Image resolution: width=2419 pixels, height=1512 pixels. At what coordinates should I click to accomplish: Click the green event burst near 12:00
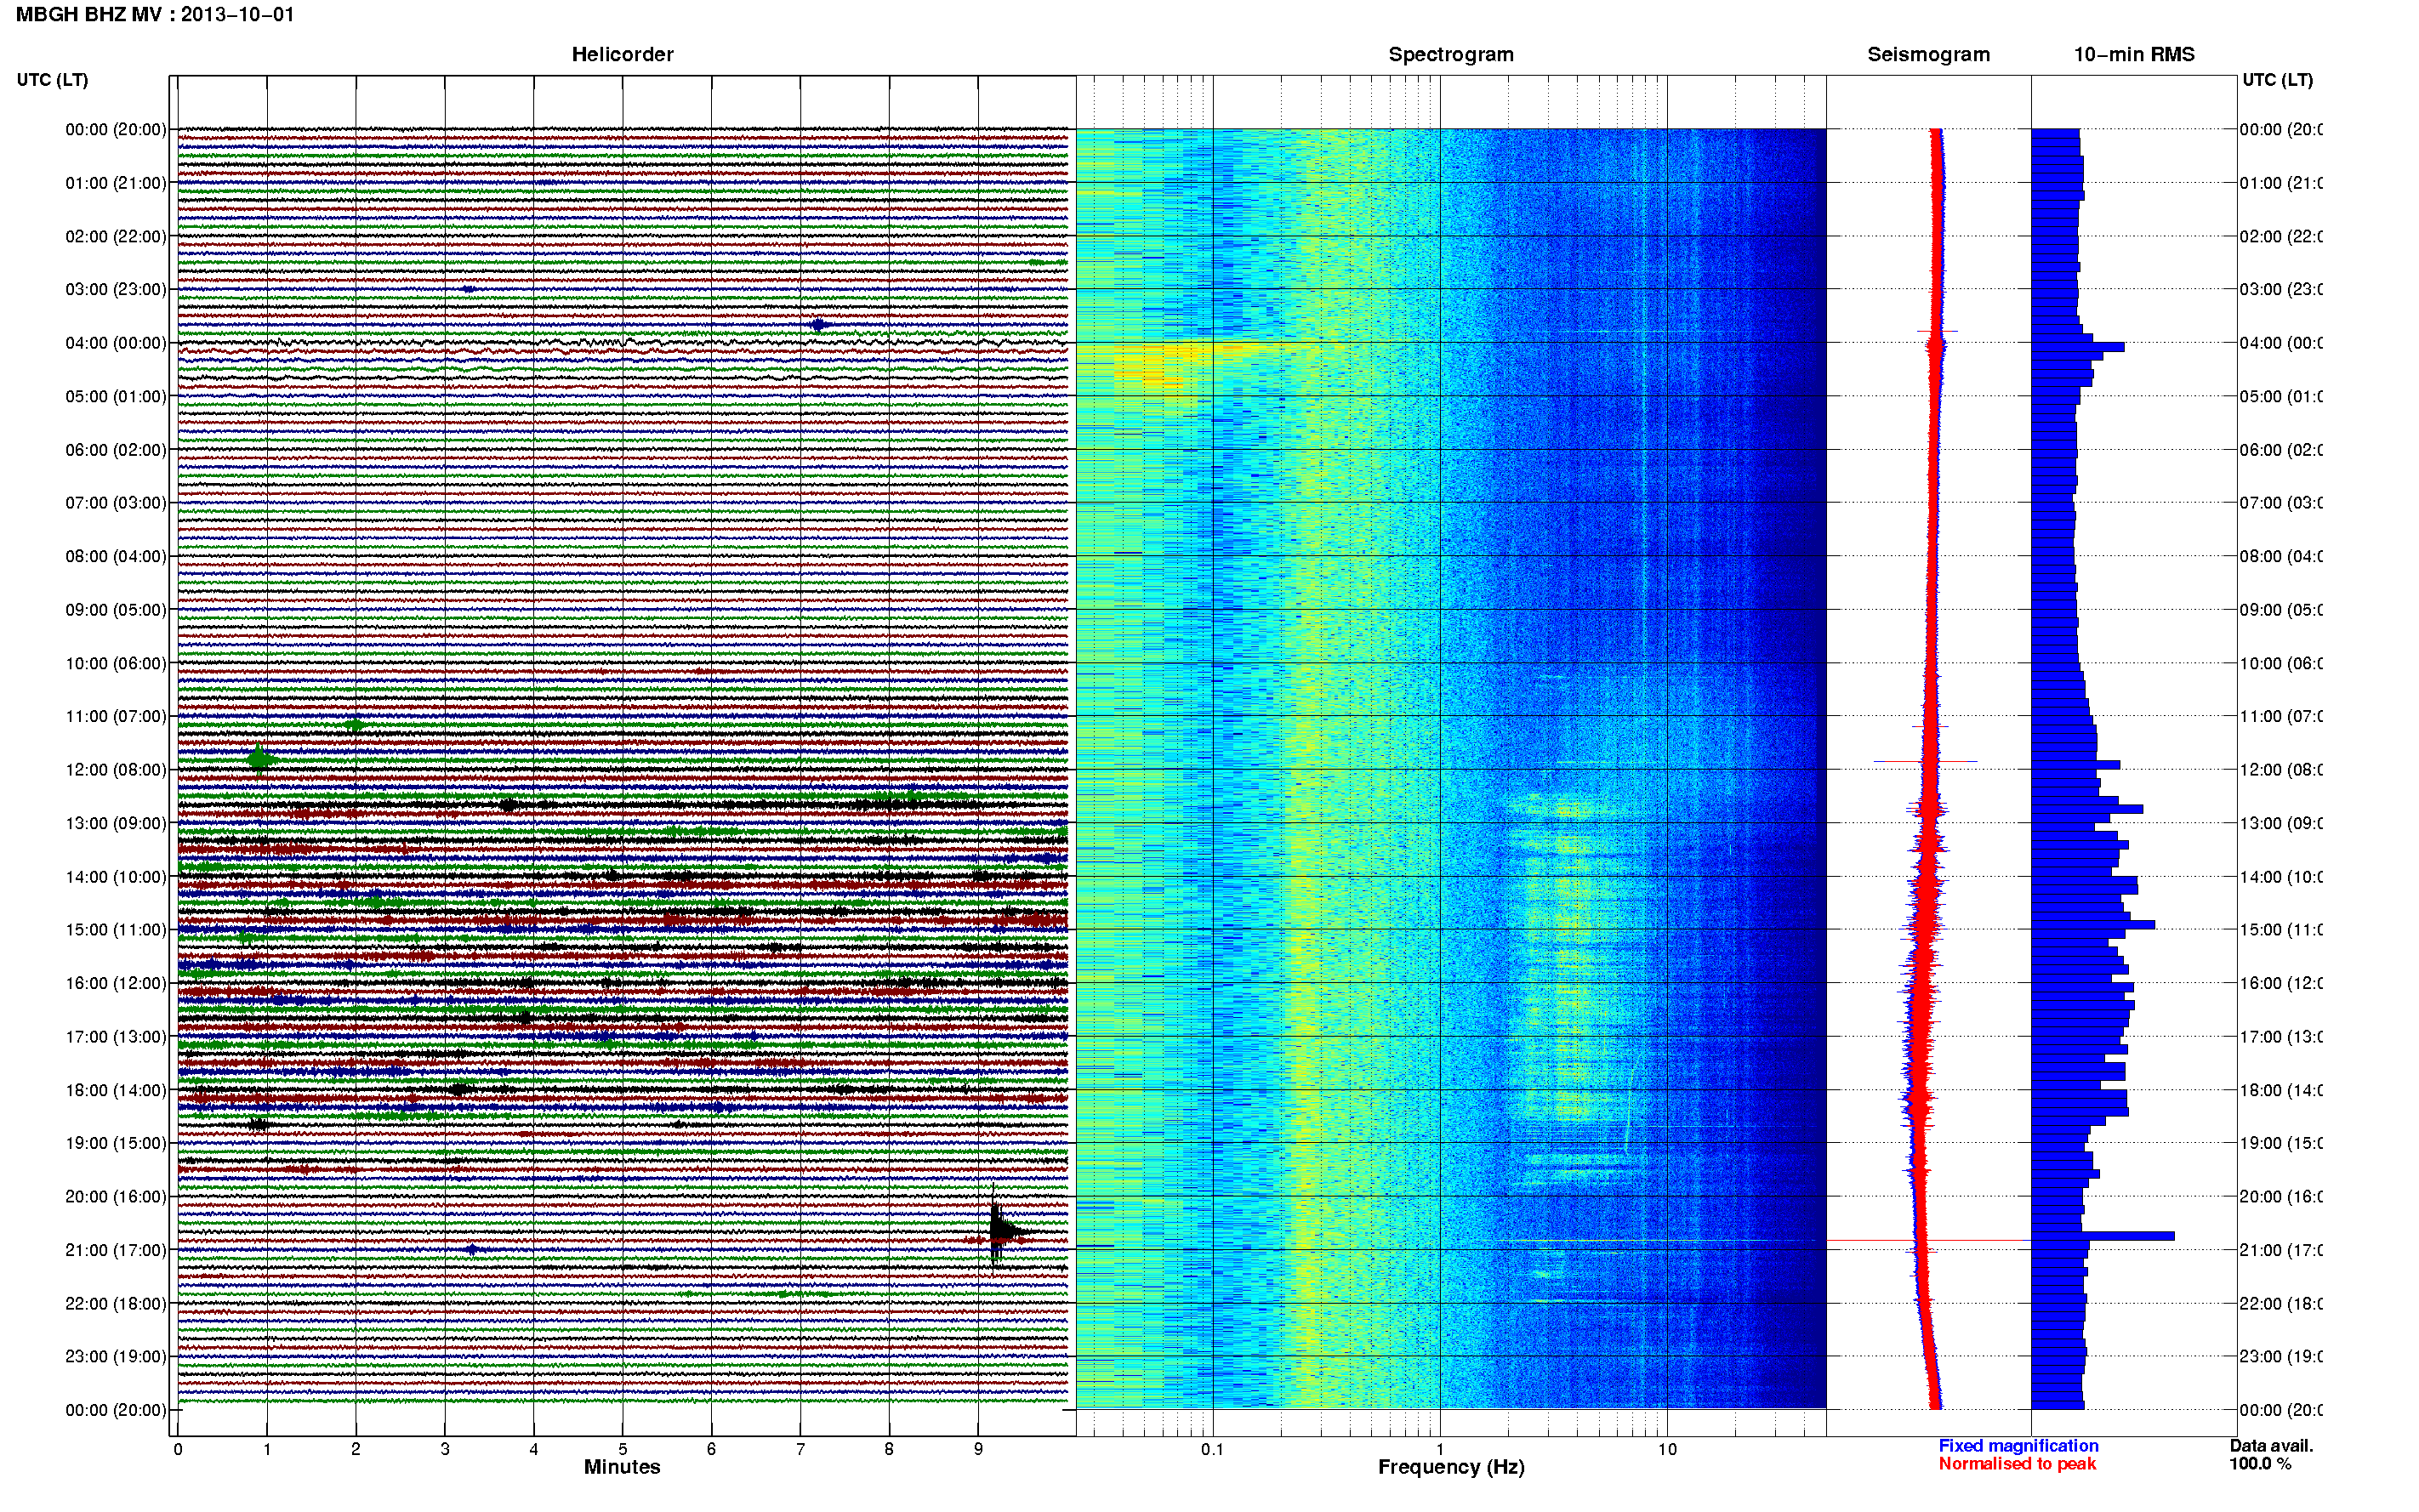pos(260,760)
